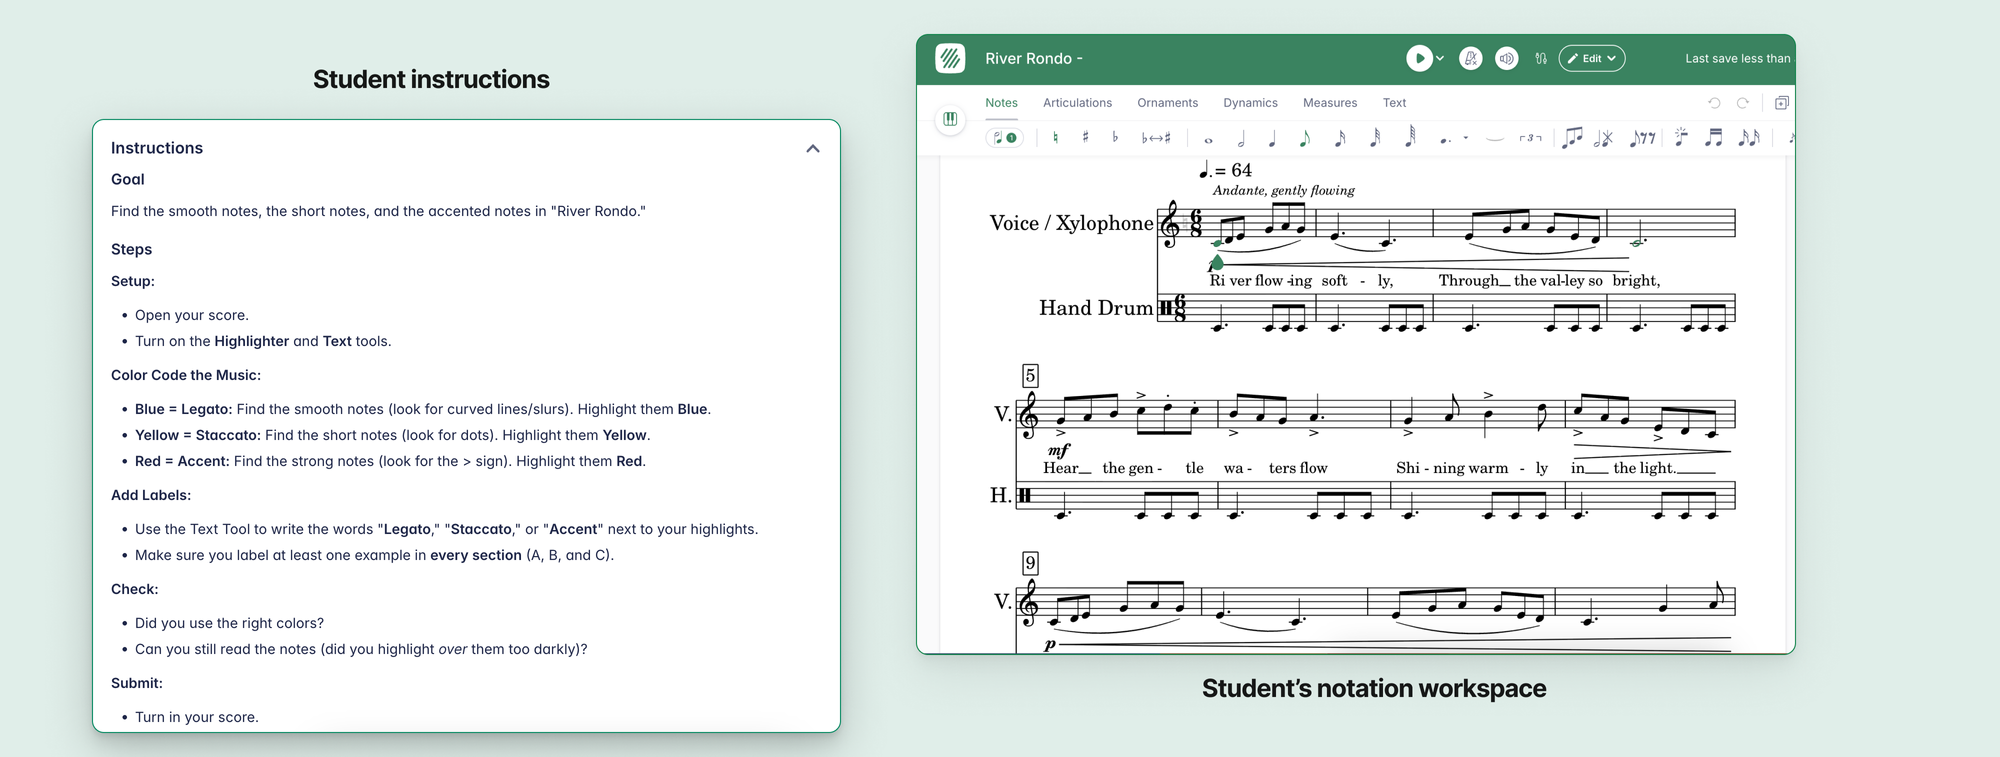Open the Dynamics tab
This screenshot has width=2000, height=757.
click(1250, 103)
